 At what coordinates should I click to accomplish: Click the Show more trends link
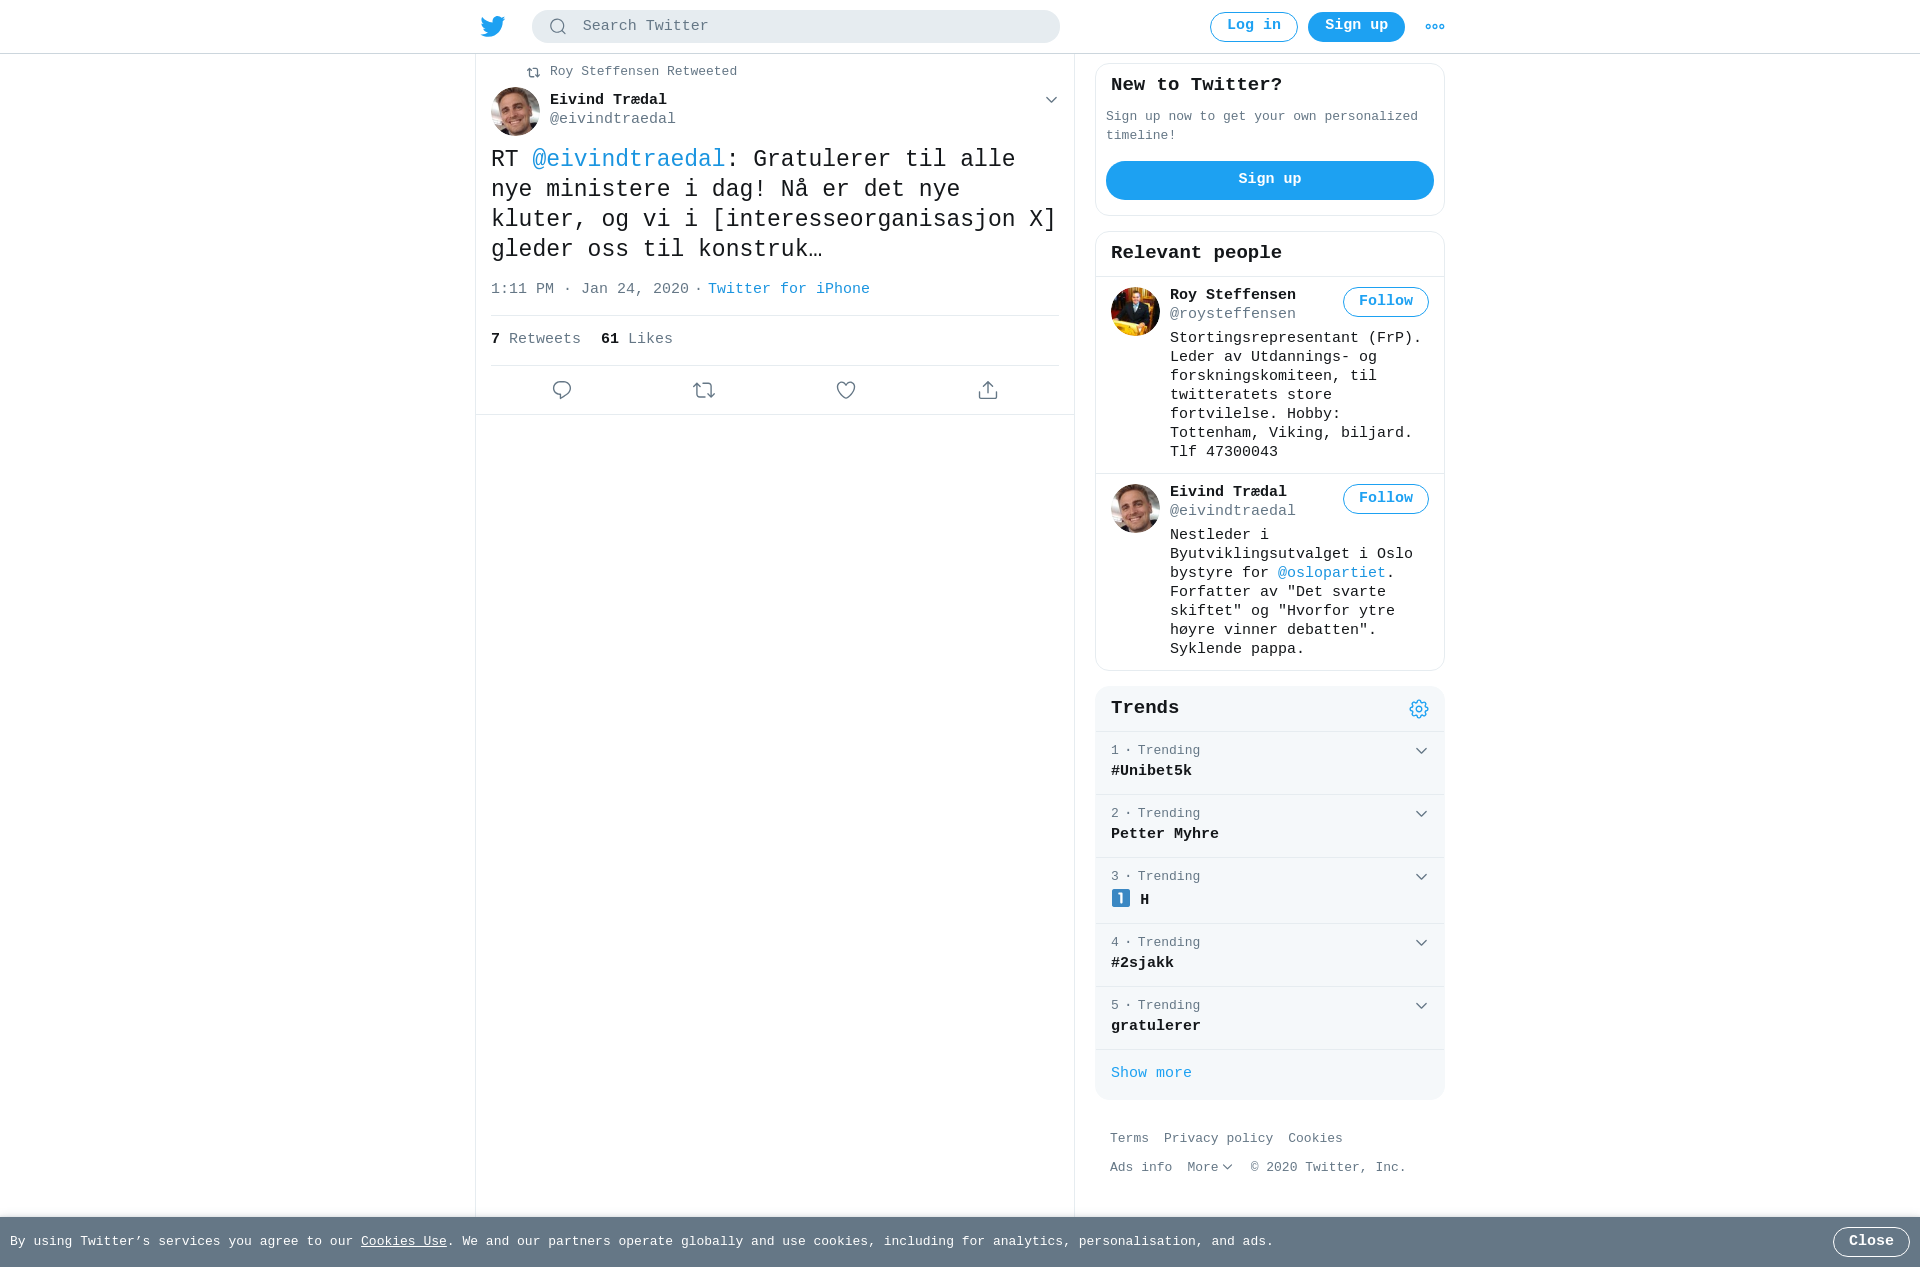1151,1073
